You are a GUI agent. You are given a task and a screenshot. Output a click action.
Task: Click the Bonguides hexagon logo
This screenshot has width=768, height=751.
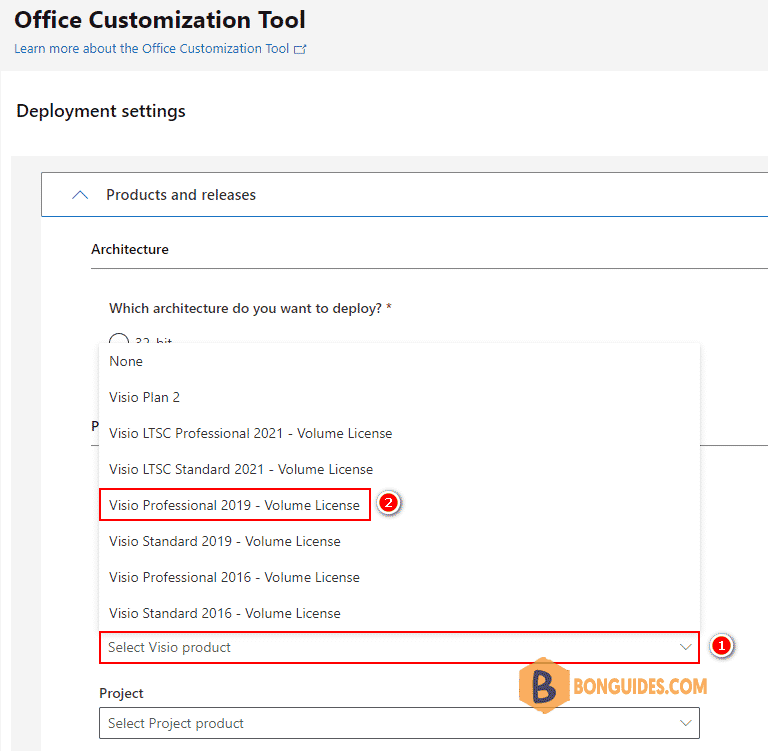[x=544, y=685]
